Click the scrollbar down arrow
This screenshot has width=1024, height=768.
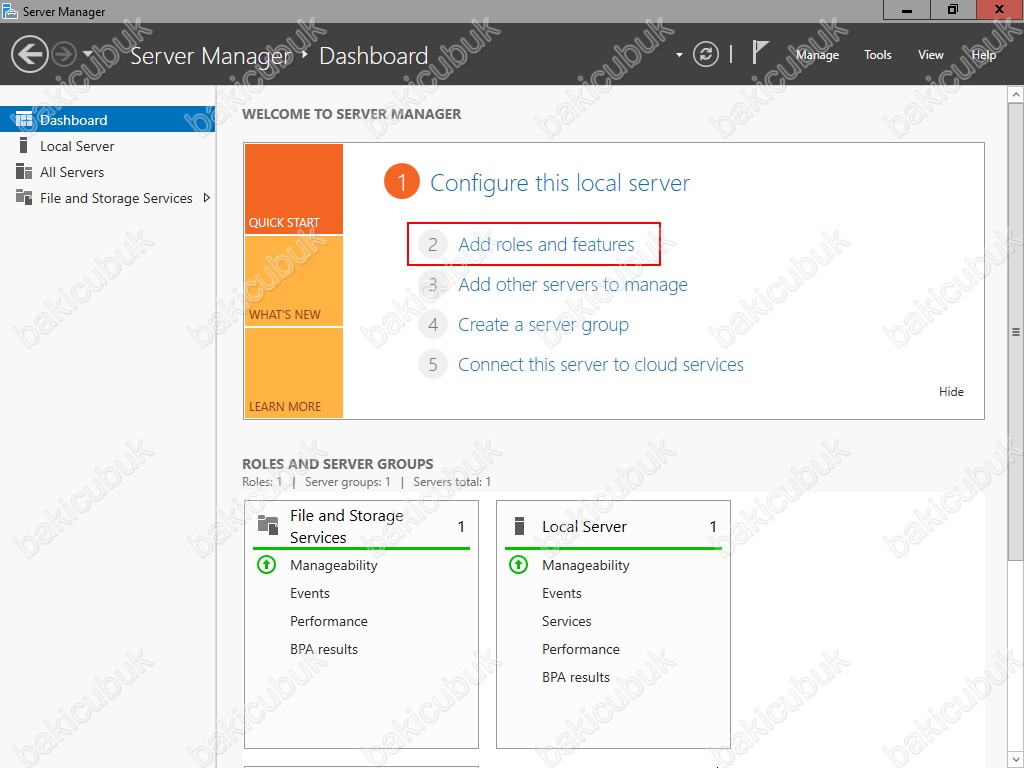1016,761
